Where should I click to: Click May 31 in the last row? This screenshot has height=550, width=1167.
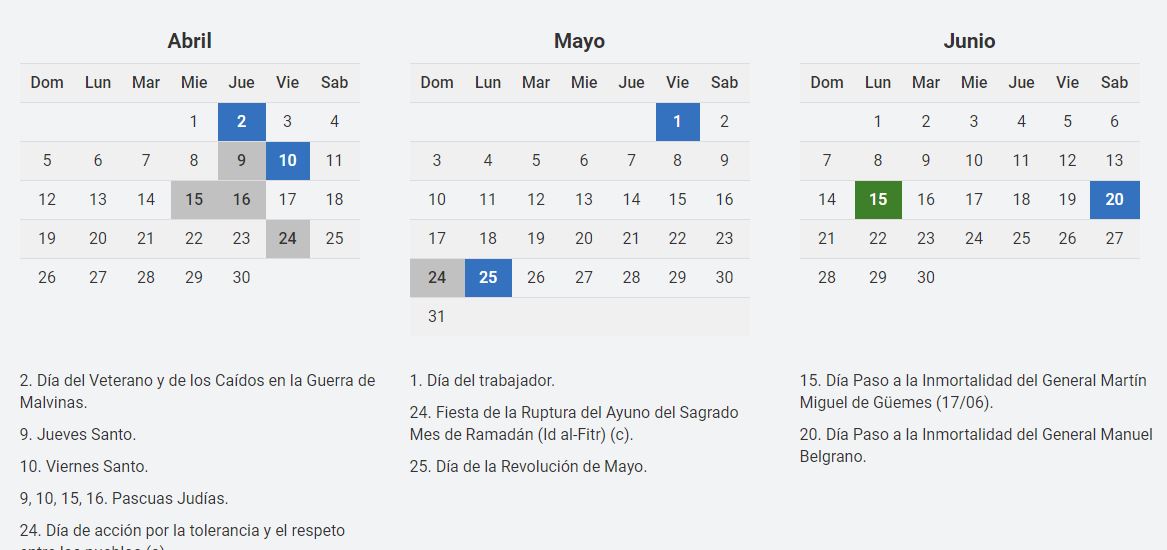(x=437, y=317)
